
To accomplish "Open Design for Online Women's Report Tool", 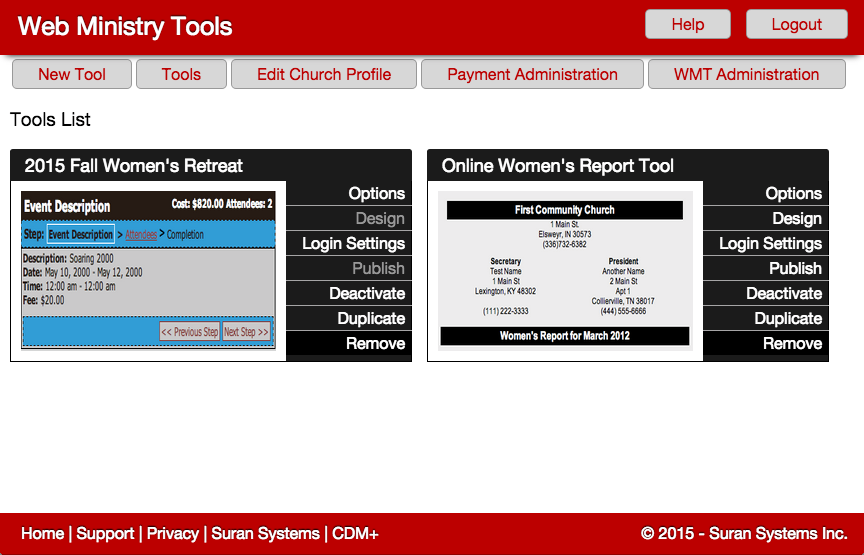I will [x=796, y=219].
